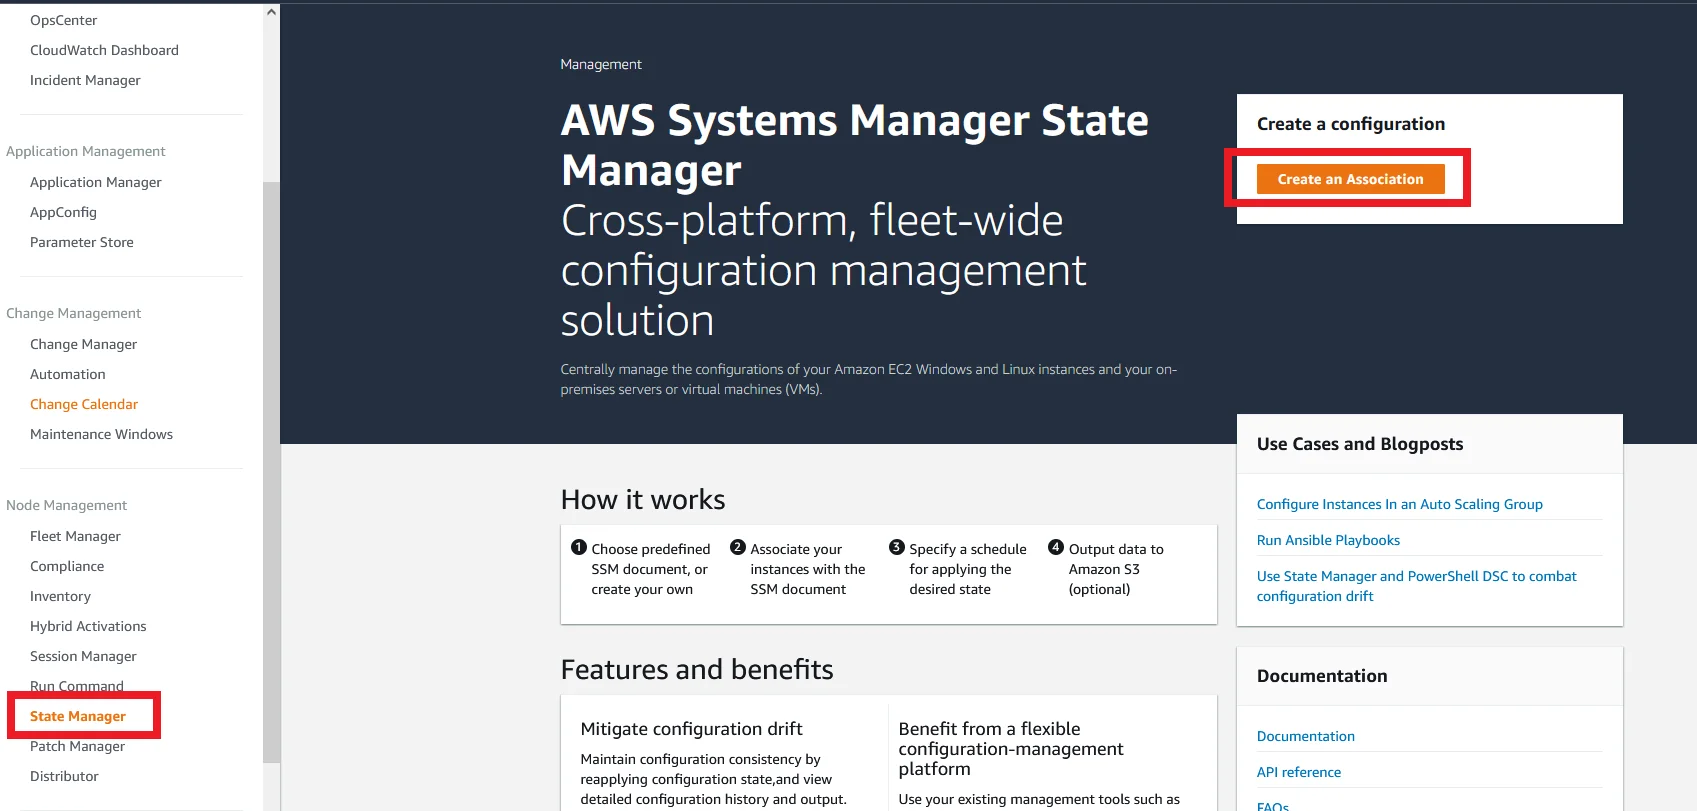This screenshot has width=1697, height=811.
Task: Select Application Manager
Action: [95, 182]
